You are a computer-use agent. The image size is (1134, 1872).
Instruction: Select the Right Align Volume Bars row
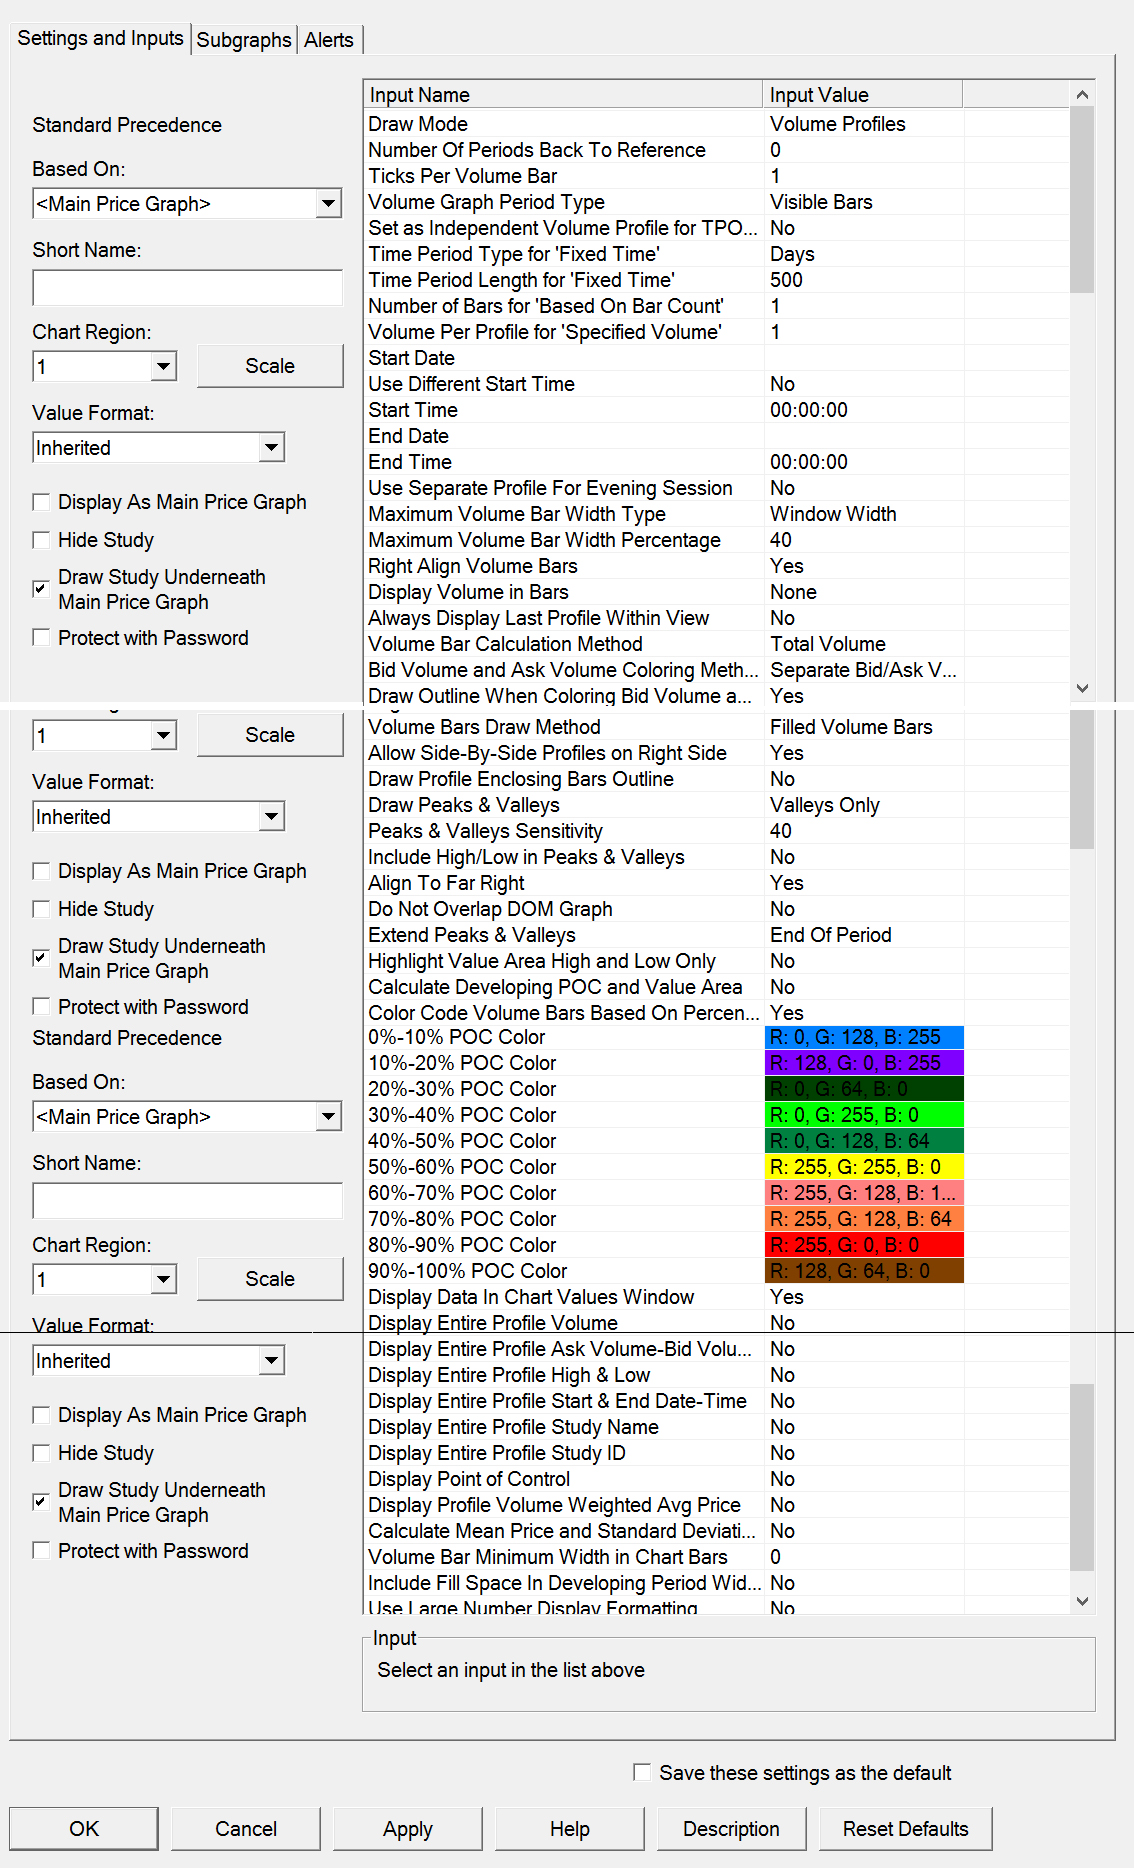click(x=716, y=566)
